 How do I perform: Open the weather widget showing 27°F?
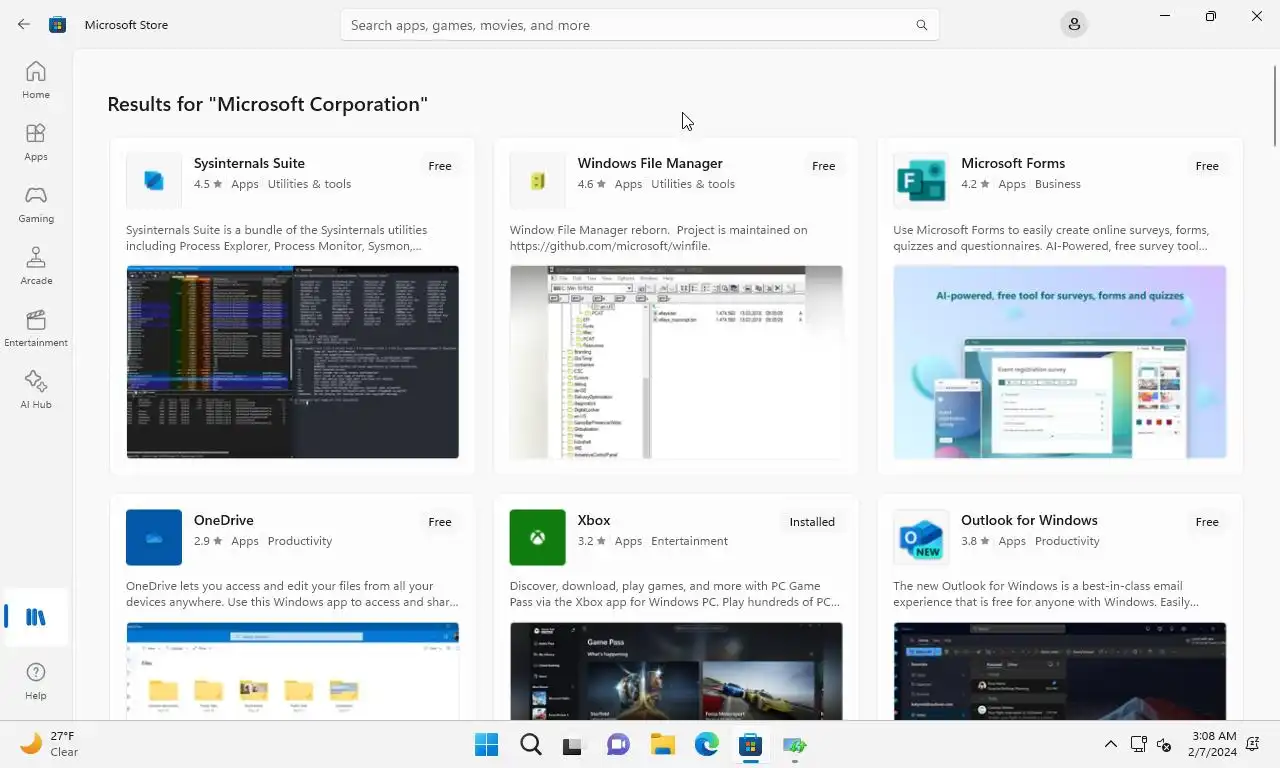tap(50, 744)
